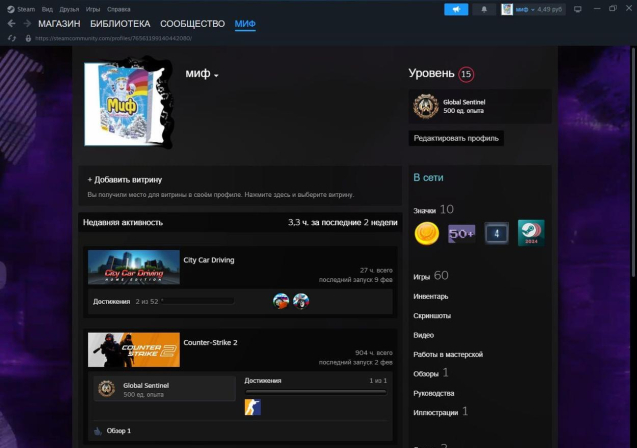Click the announcements megaphone icon
Viewport: 637px width, 448px height.
coord(456,9)
